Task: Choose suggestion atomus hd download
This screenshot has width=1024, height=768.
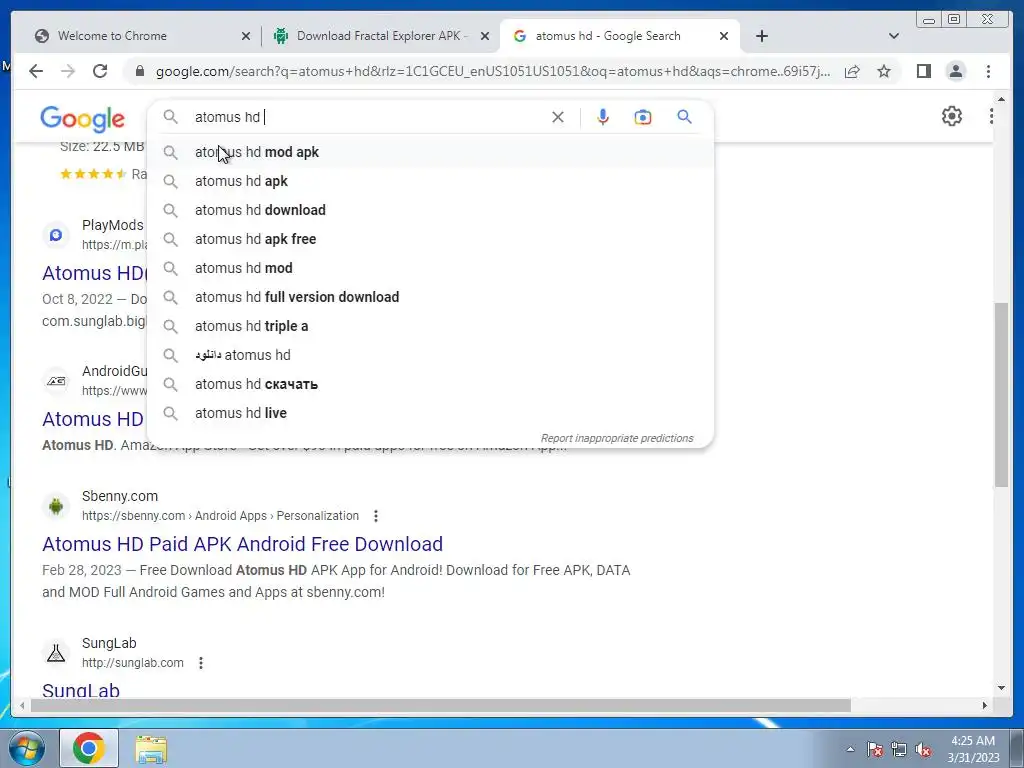Action: [430, 210]
